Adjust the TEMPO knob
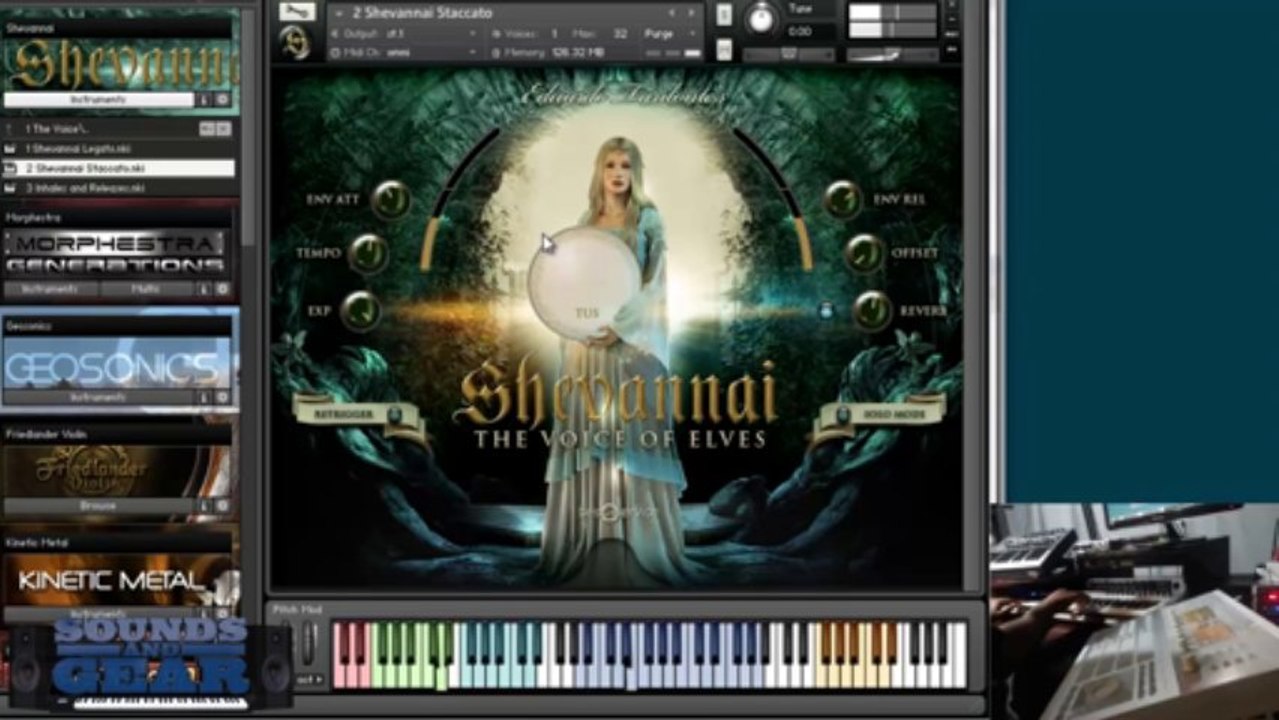Image resolution: width=1279 pixels, height=720 pixels. tap(368, 254)
